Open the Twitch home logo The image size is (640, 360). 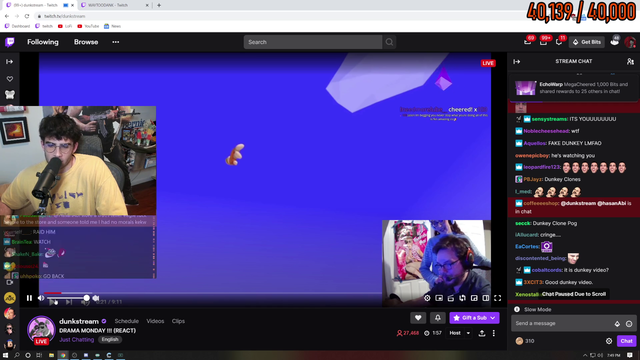10,42
